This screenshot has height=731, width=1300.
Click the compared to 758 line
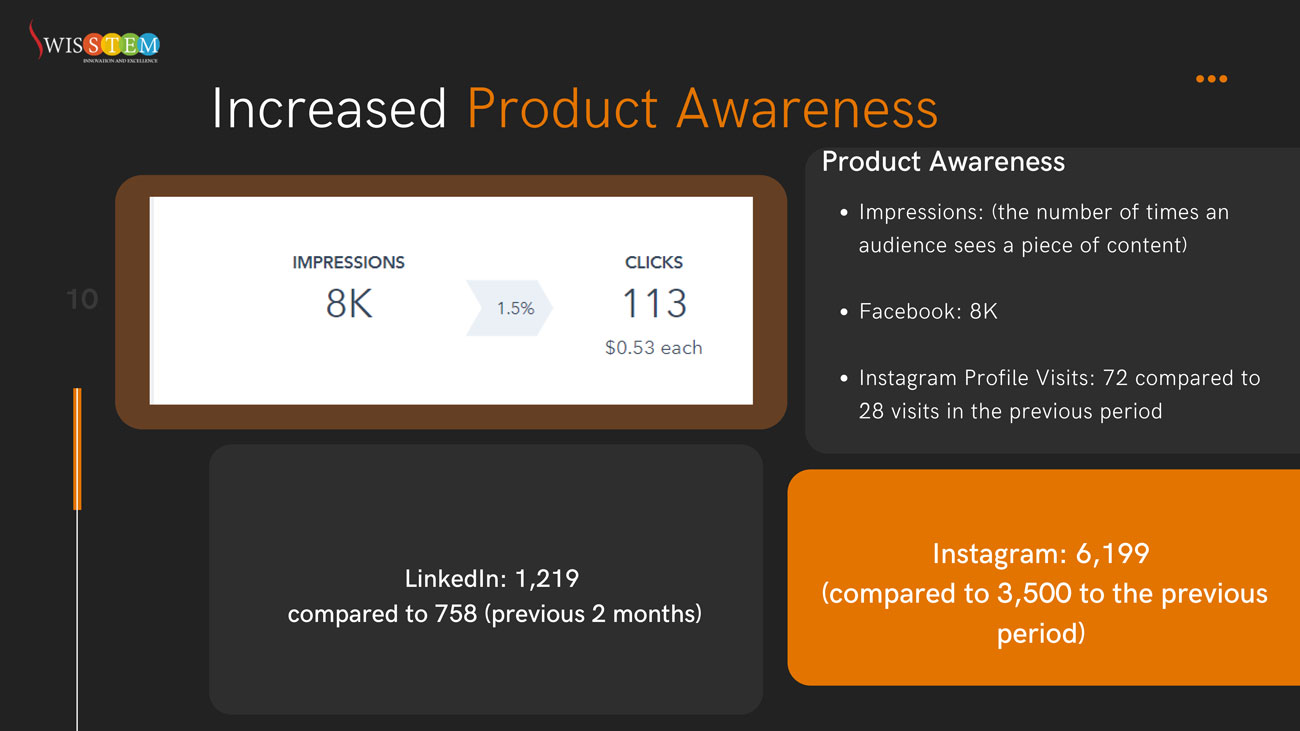coord(494,614)
